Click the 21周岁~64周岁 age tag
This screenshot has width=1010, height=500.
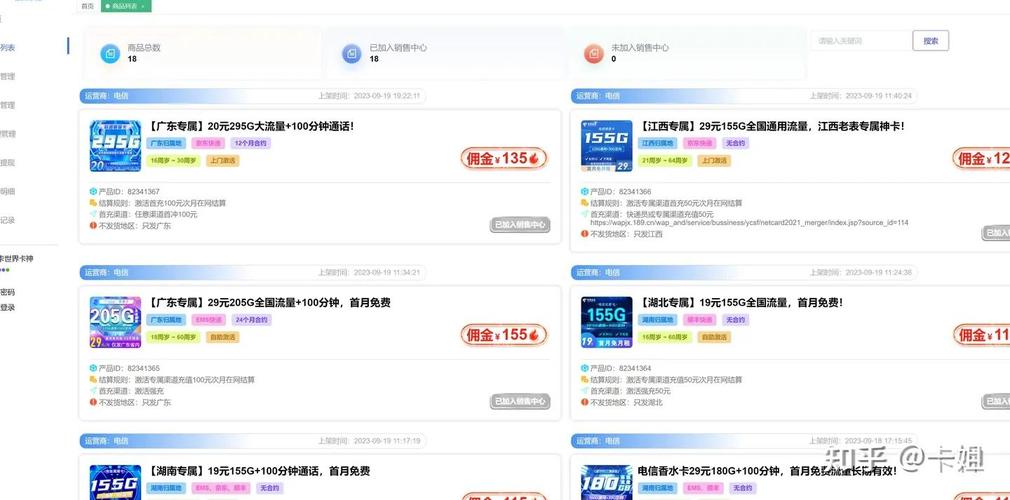tap(665, 160)
